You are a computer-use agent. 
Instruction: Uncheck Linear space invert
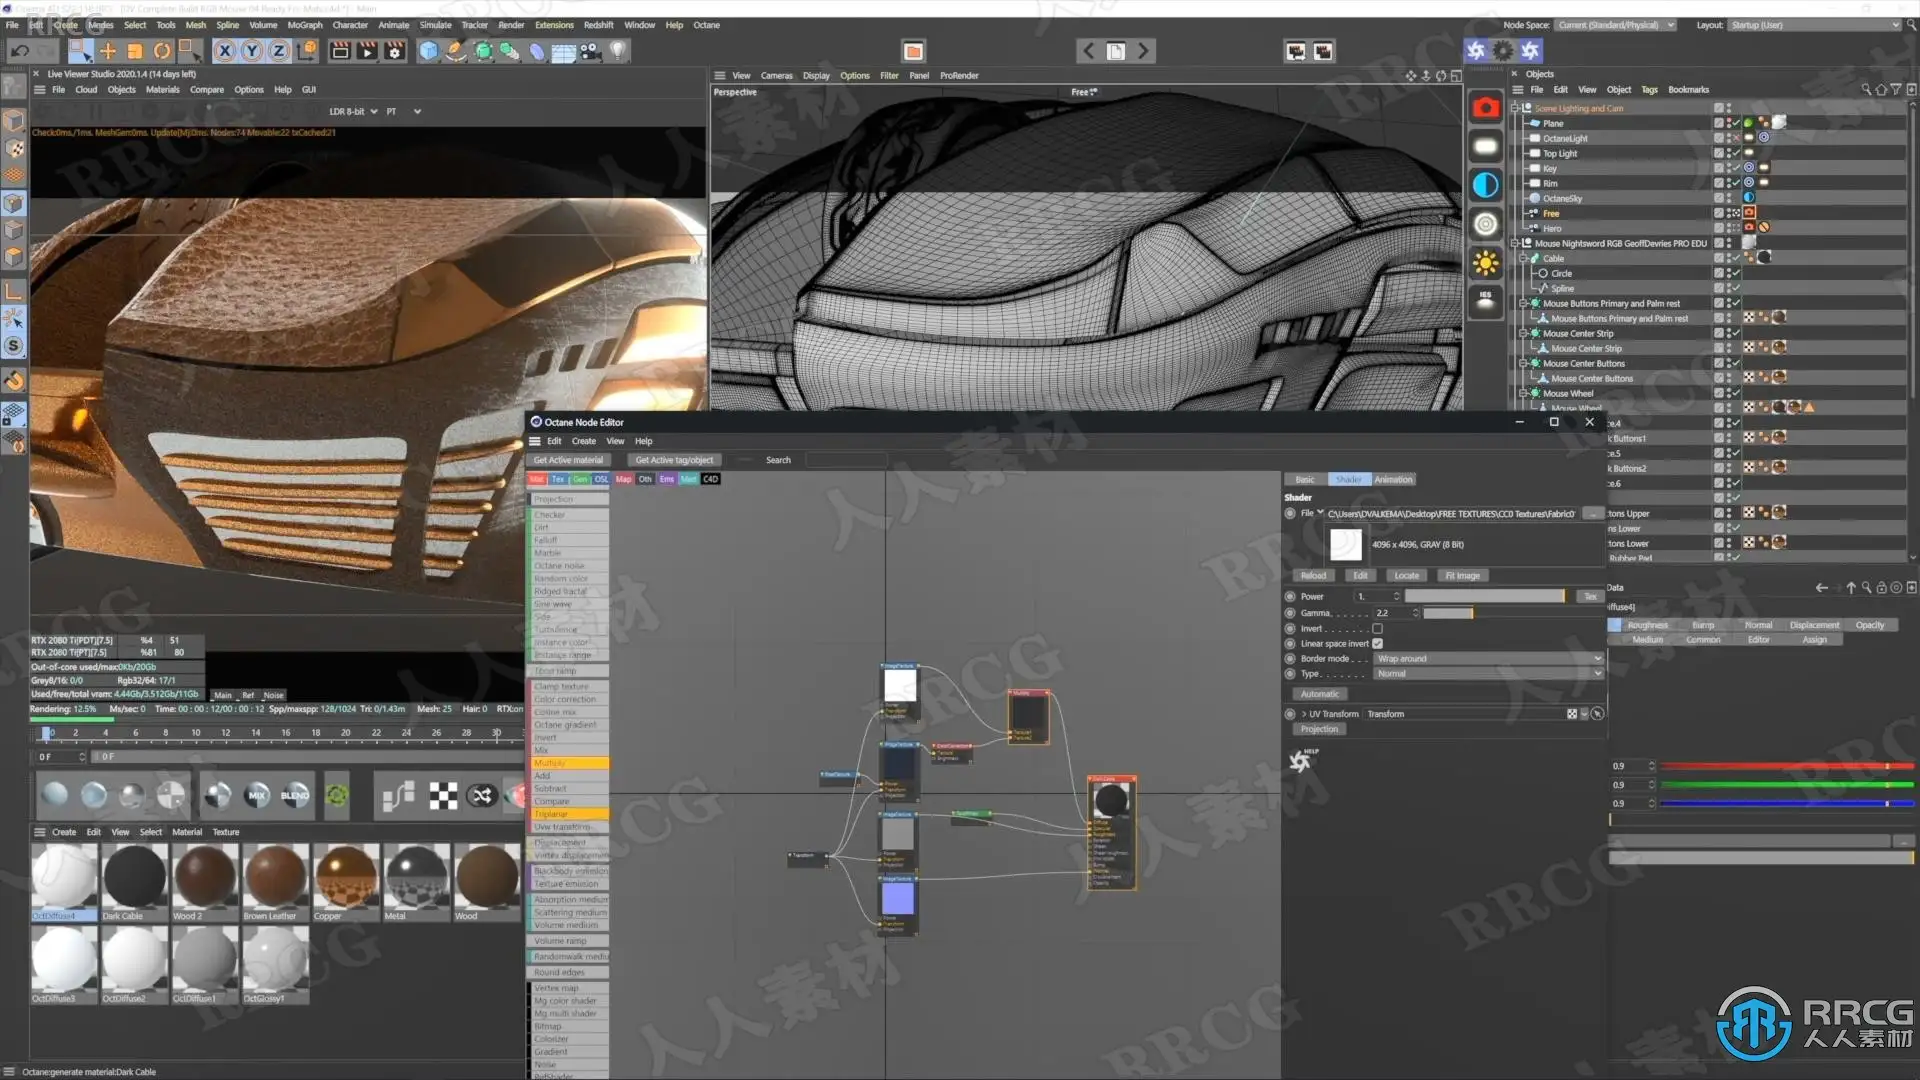pos(1377,644)
